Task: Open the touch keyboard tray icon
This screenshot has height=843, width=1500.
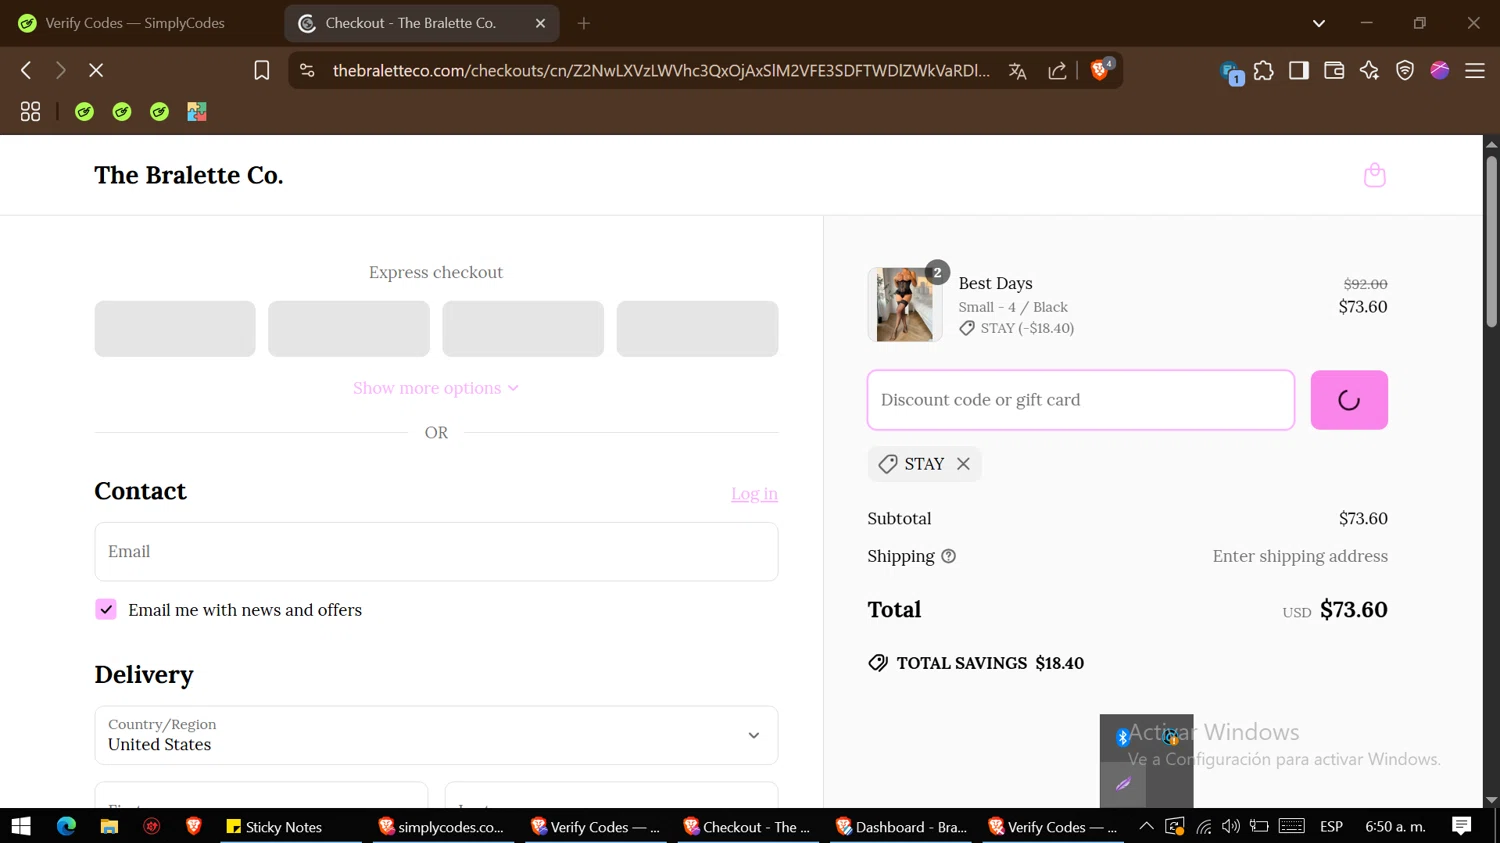Action: pyautogui.click(x=1291, y=826)
